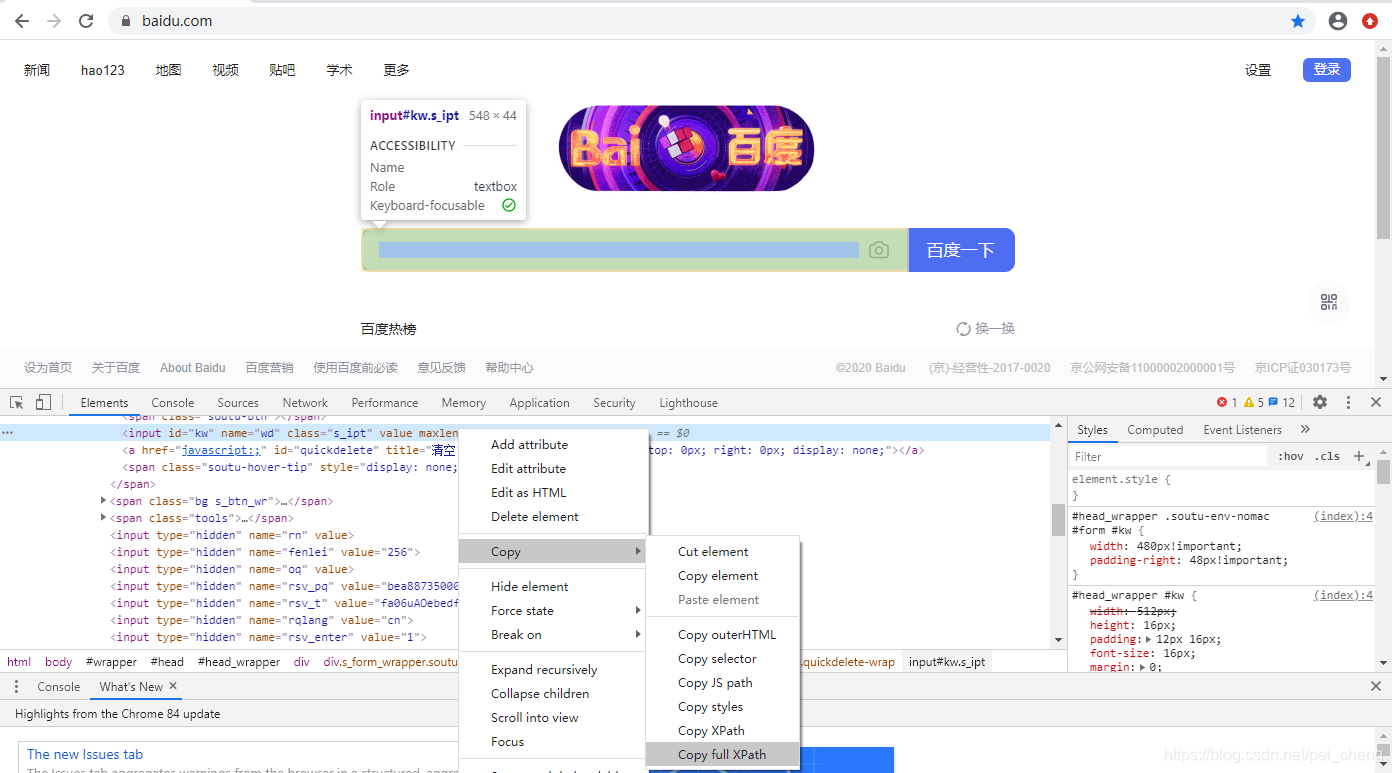Switch to the Console tab

173,403
